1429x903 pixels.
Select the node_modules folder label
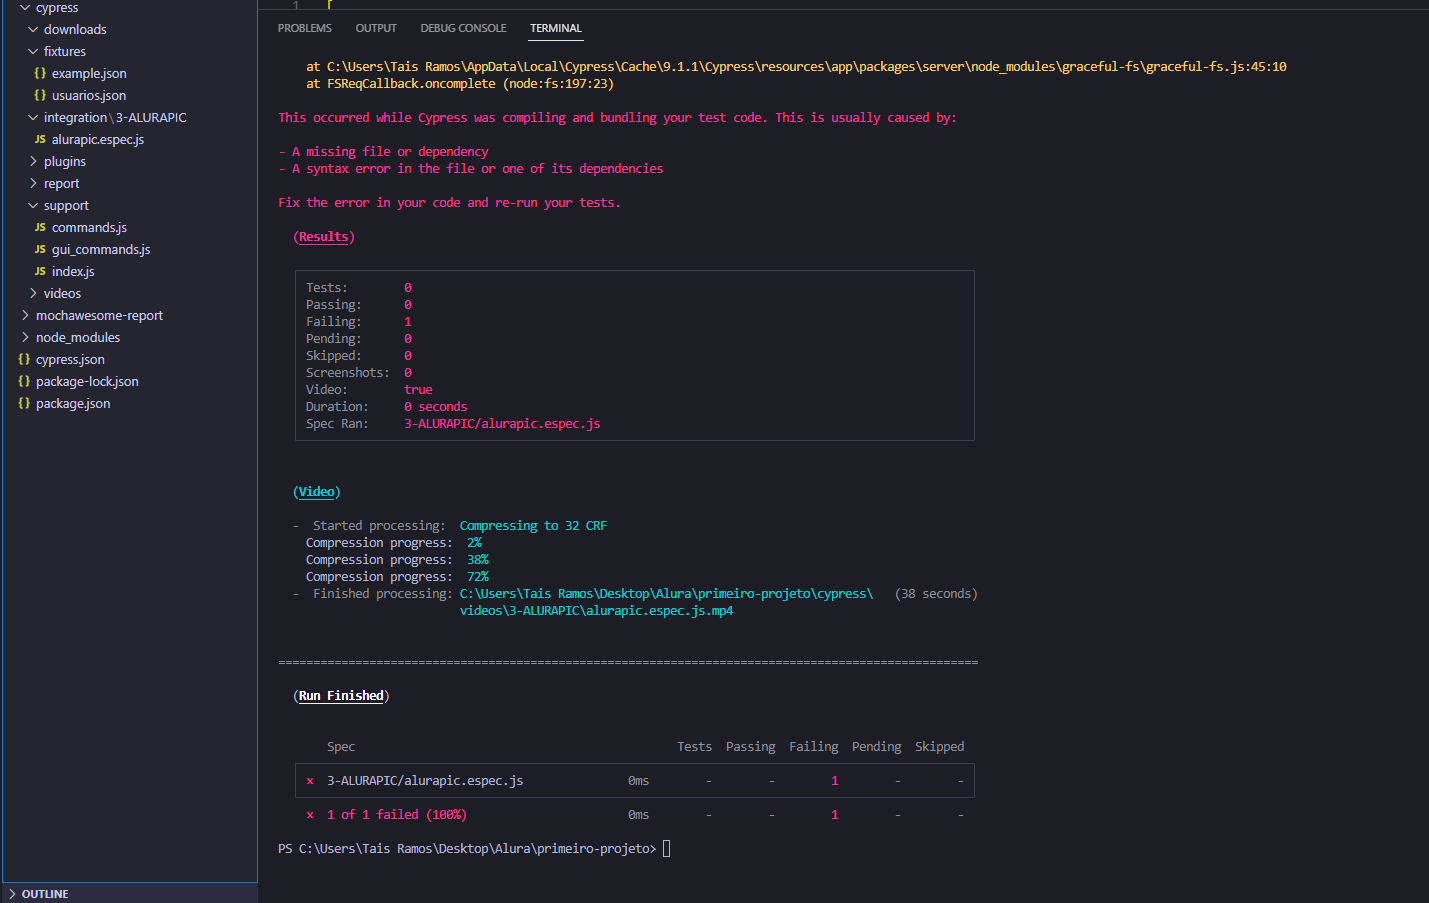click(78, 337)
